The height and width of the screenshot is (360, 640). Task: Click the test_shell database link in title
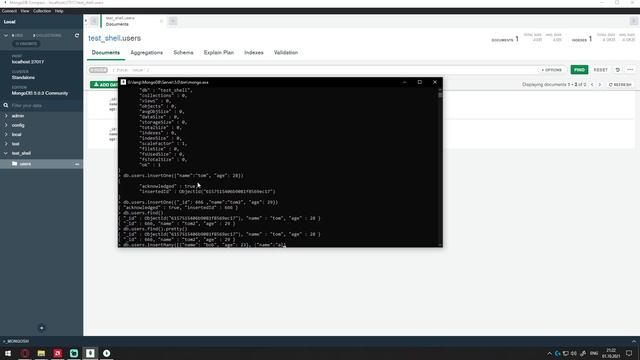[x=104, y=38]
